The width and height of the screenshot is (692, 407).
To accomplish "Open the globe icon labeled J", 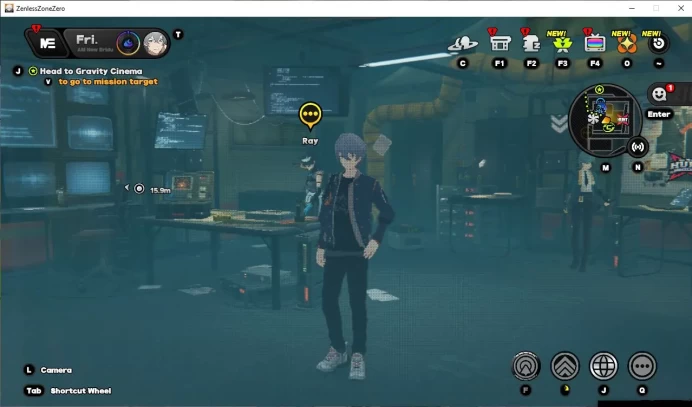I will pos(603,366).
